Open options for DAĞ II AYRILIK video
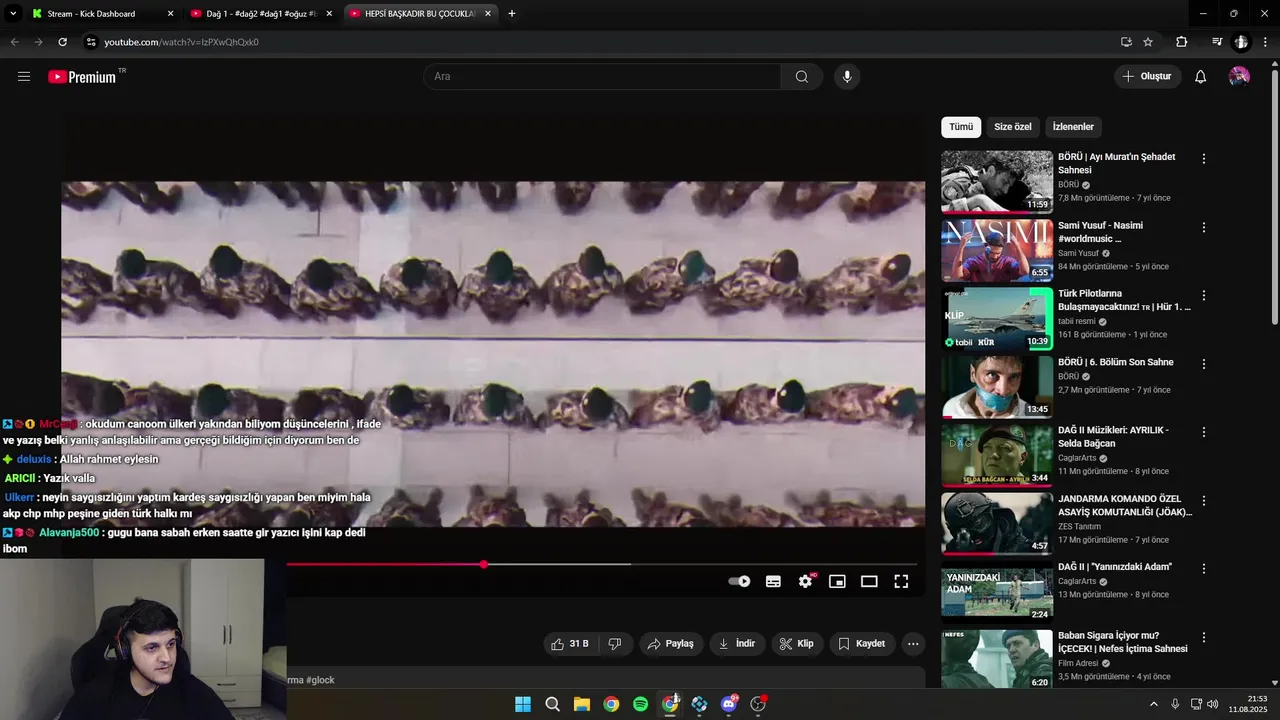Image resolution: width=1280 pixels, height=720 pixels. [x=1204, y=432]
